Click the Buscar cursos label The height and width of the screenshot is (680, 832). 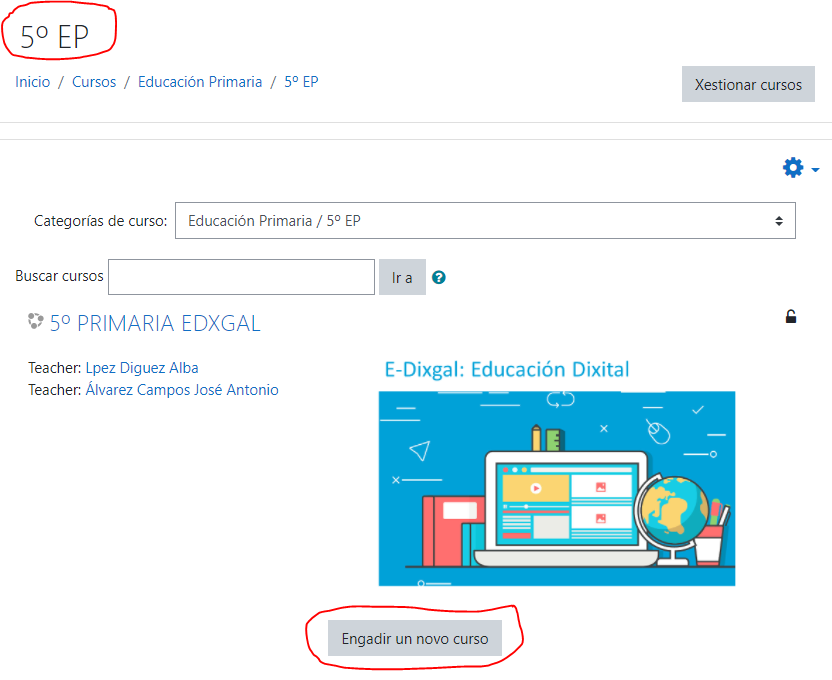point(59,276)
